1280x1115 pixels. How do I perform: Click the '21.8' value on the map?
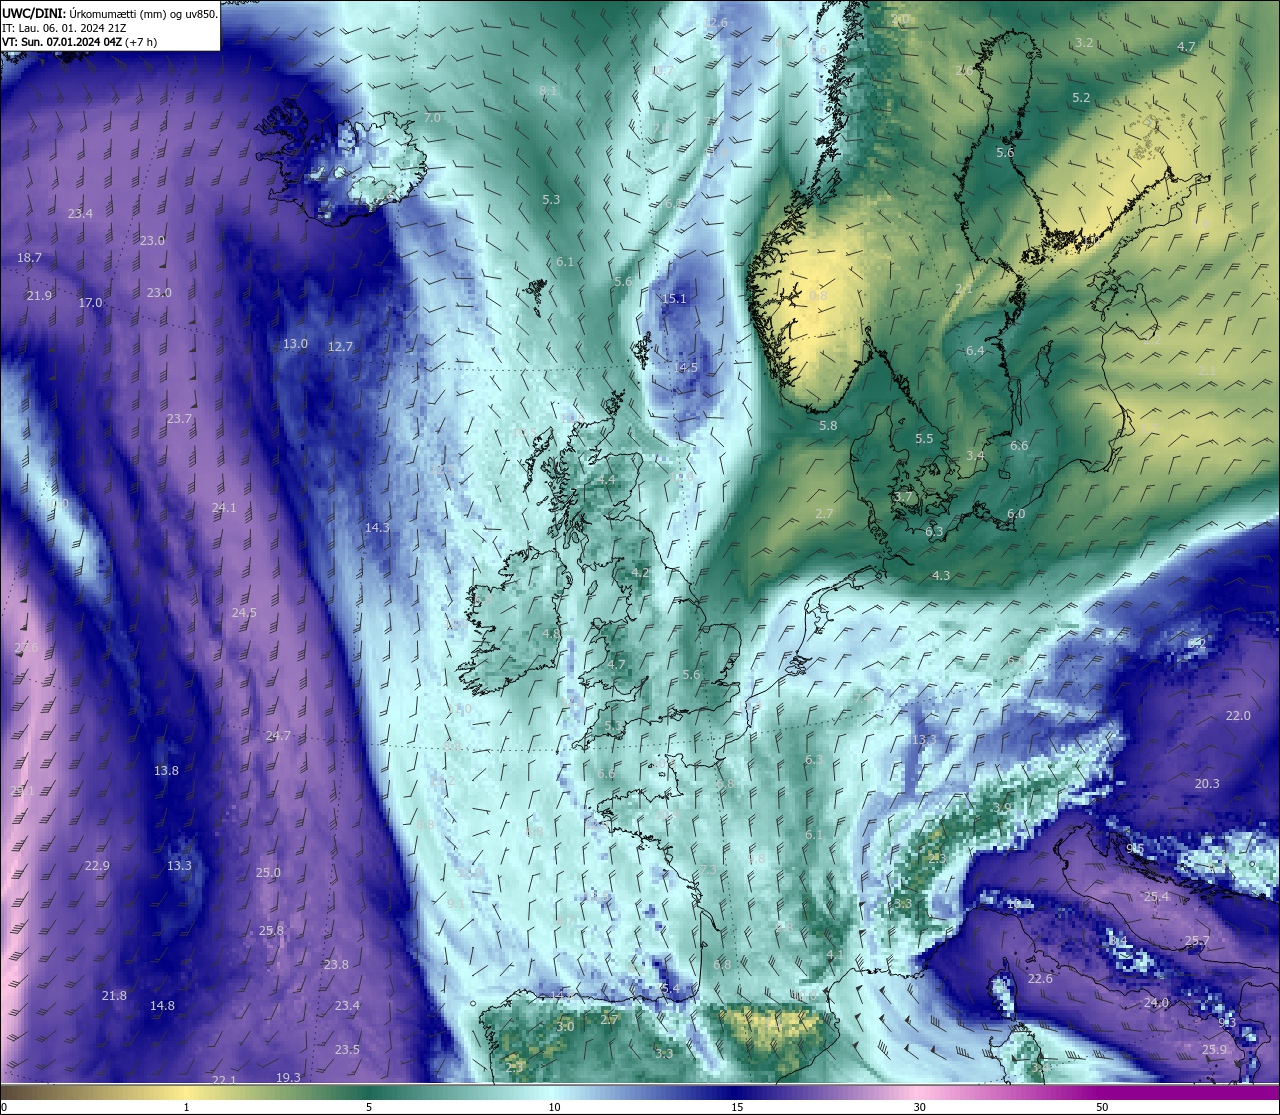(114, 996)
